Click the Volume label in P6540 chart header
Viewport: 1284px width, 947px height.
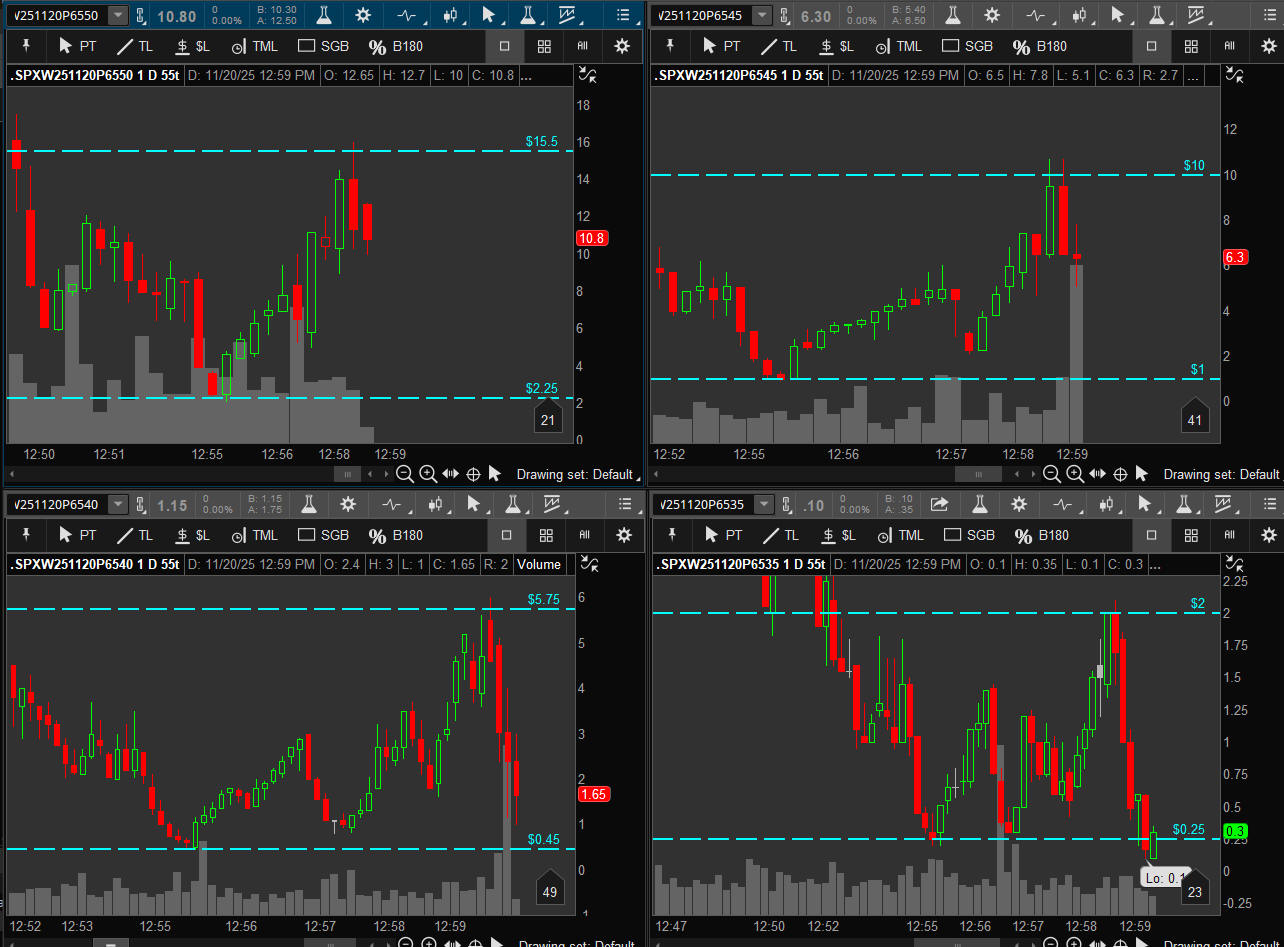pos(539,565)
